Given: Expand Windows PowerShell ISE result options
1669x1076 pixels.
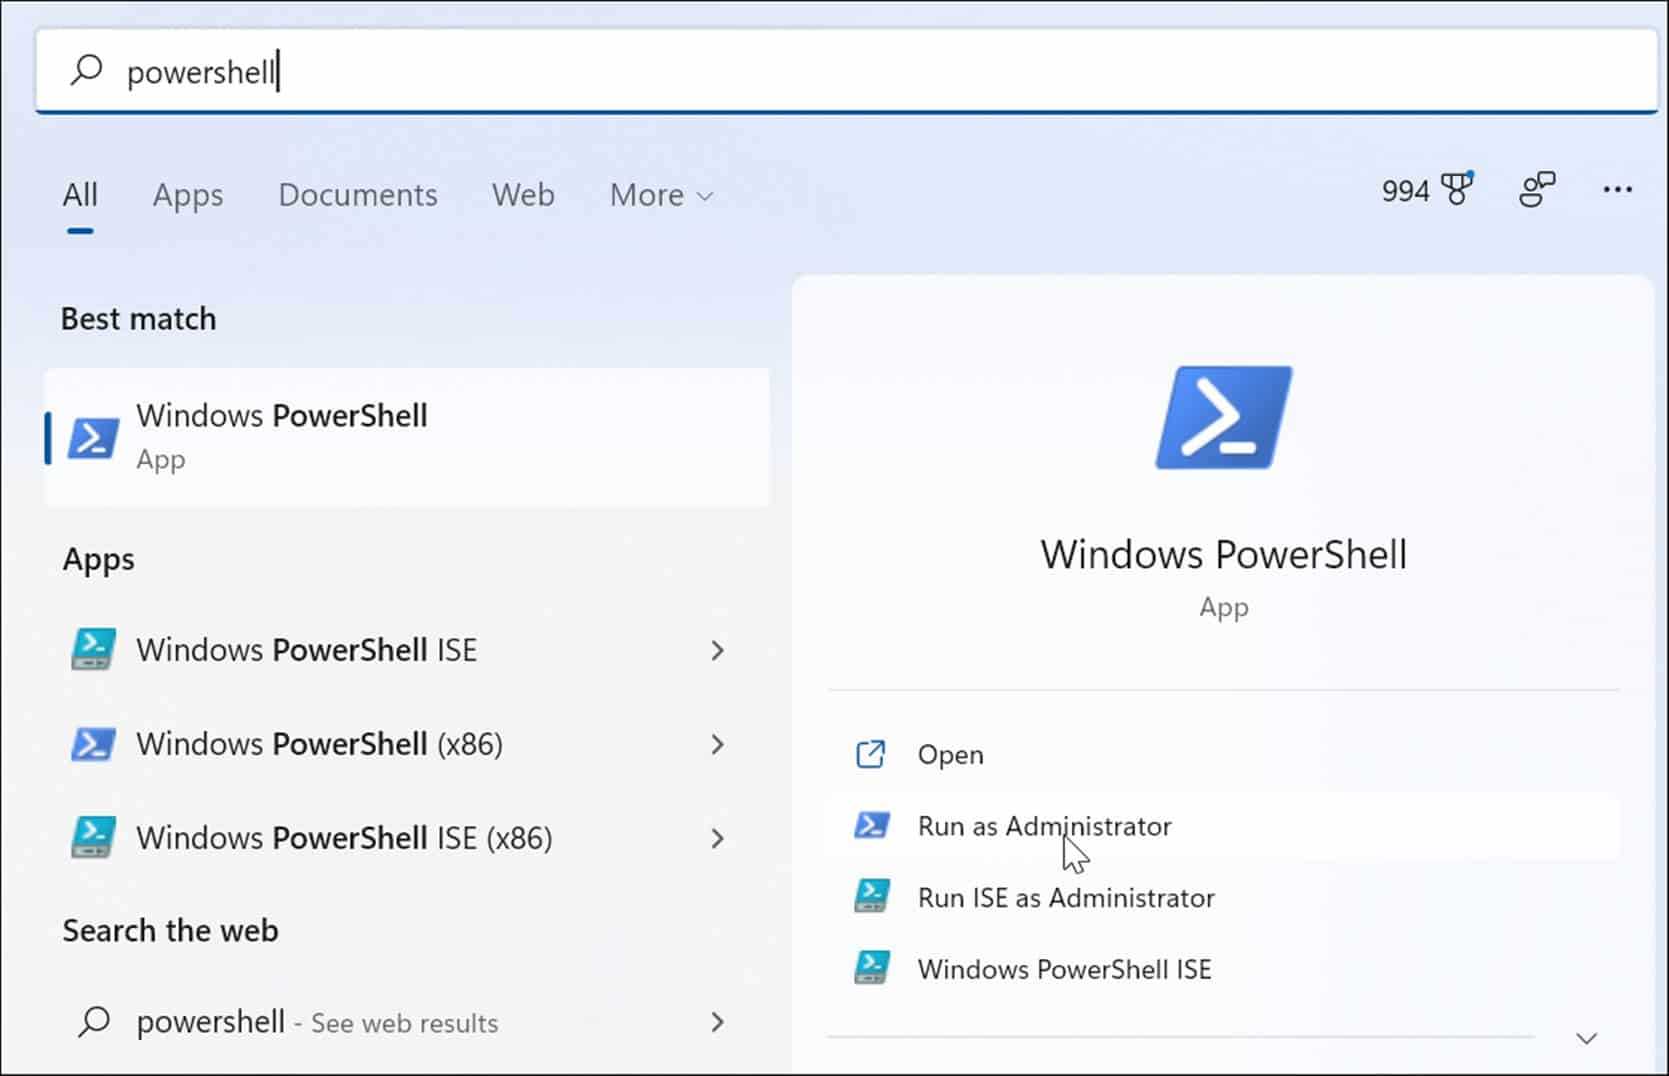Looking at the screenshot, I should coord(717,650).
